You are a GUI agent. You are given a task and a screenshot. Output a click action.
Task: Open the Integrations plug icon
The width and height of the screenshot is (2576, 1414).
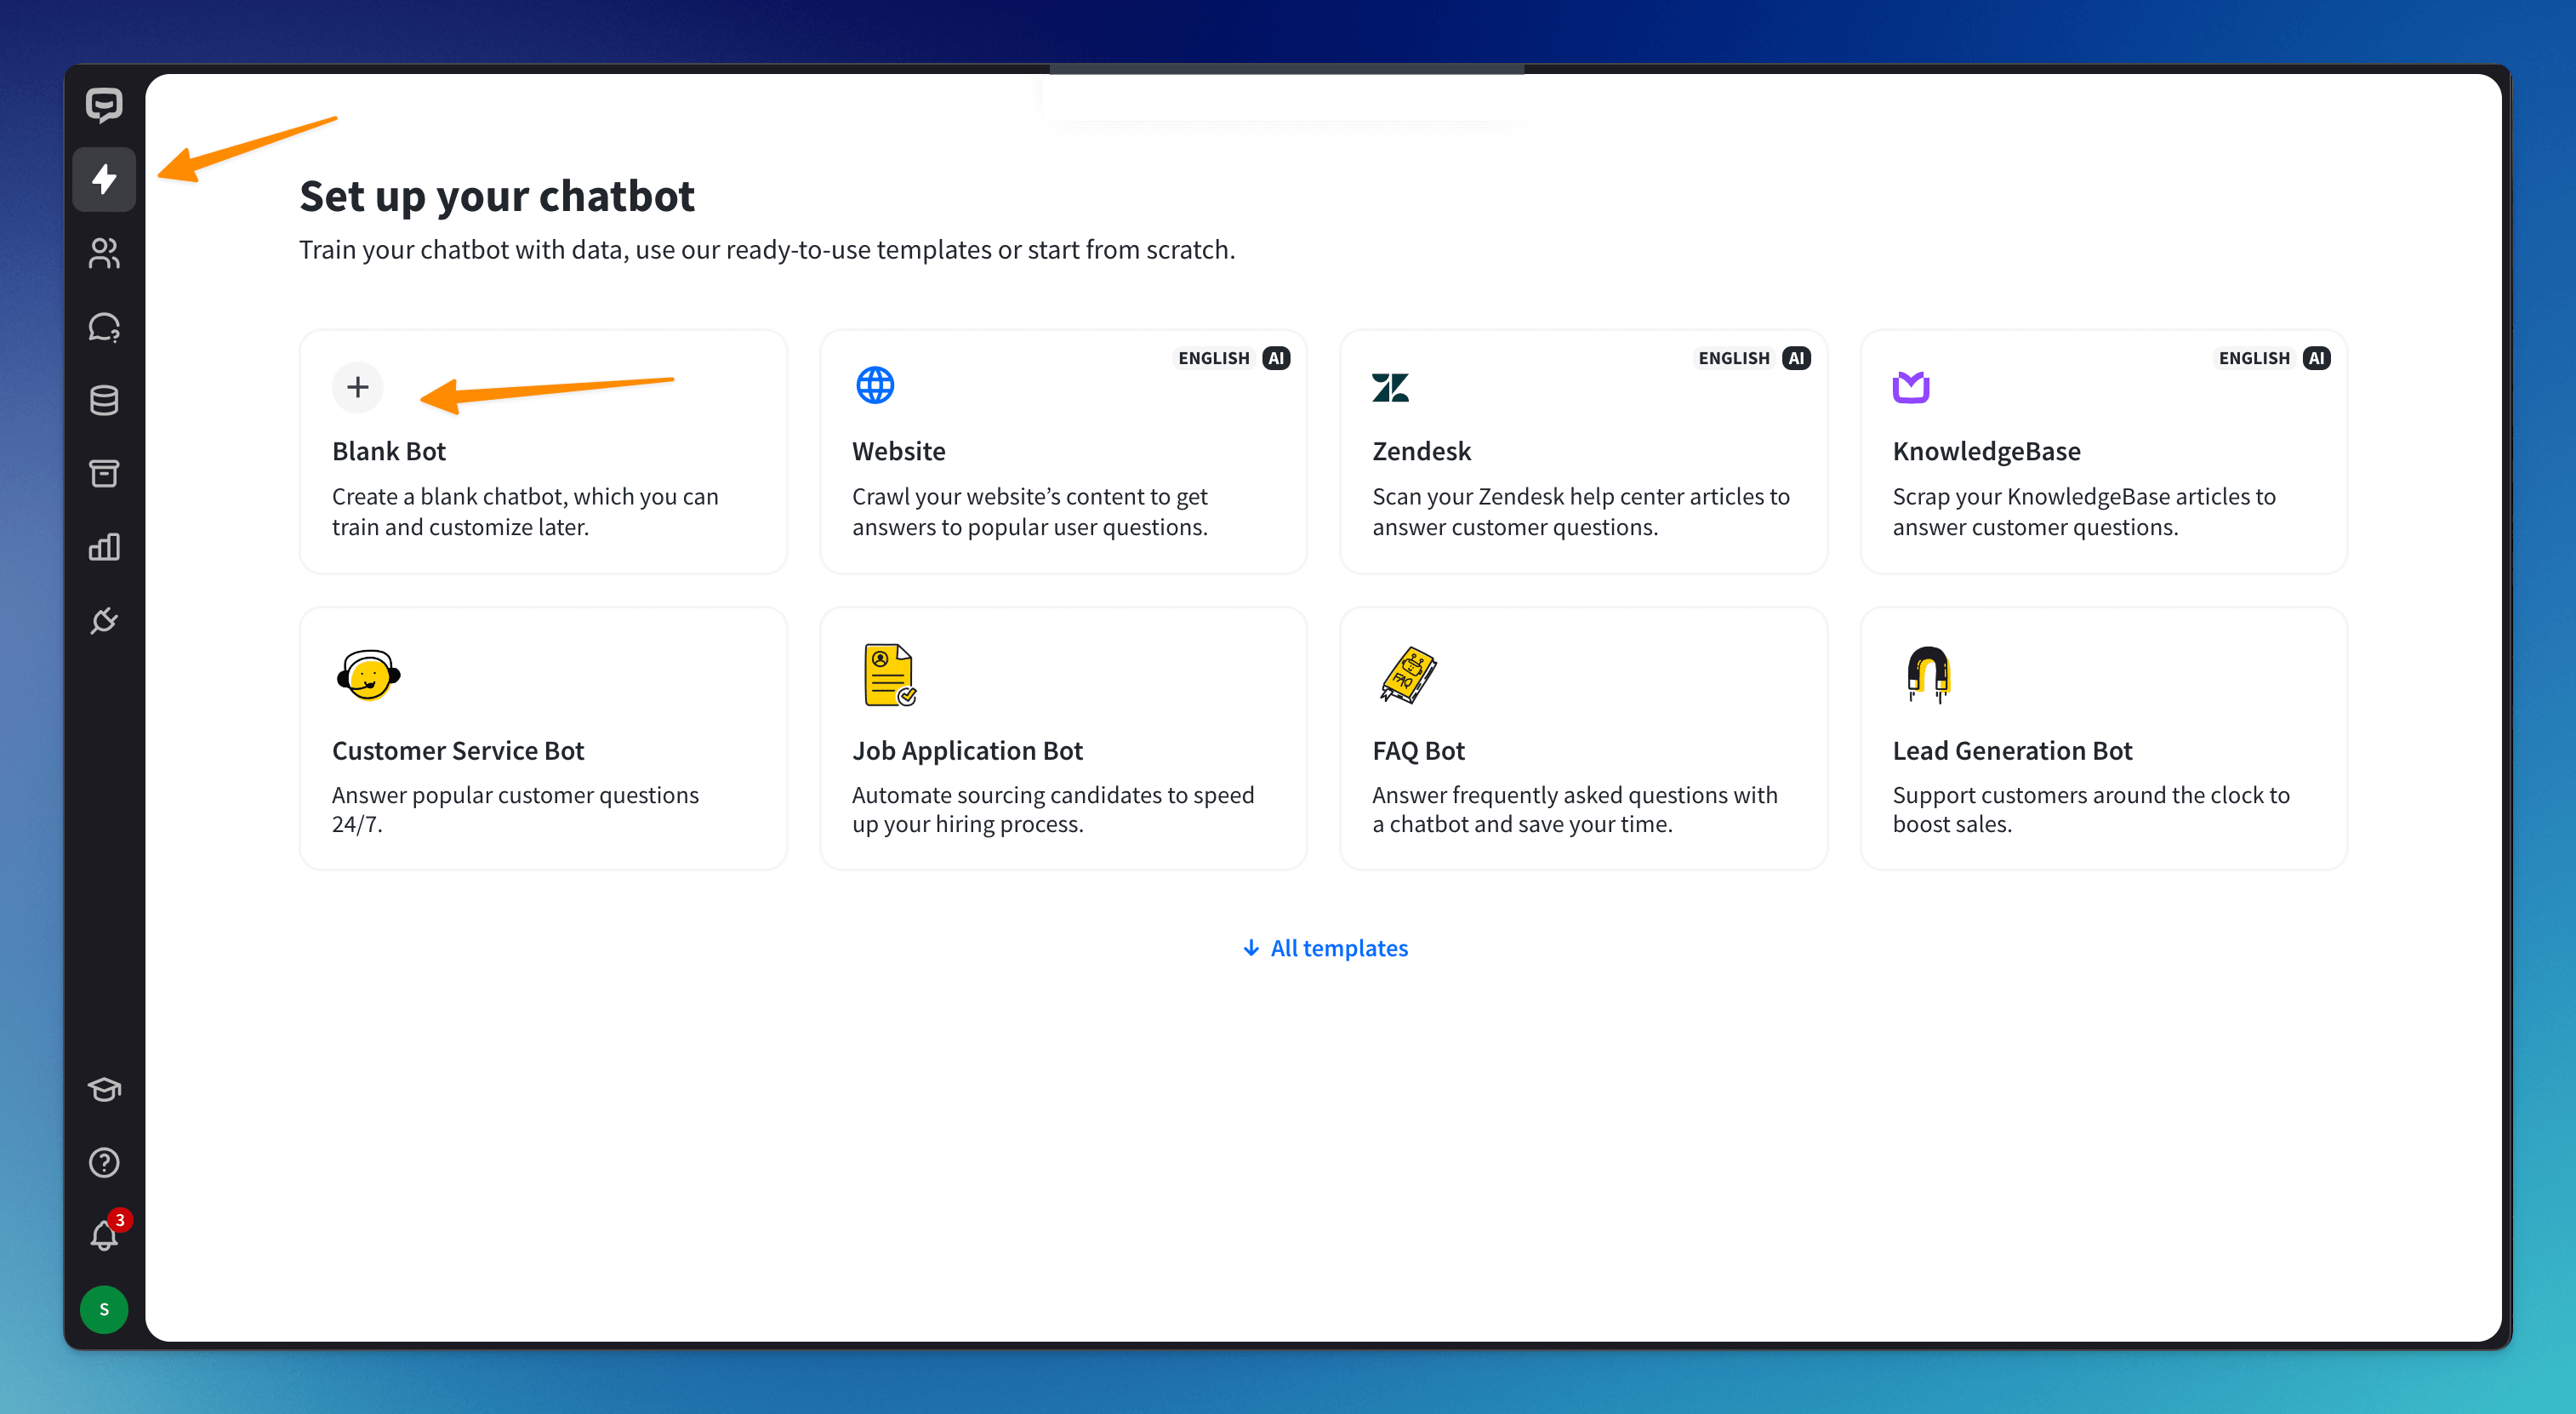tap(104, 621)
